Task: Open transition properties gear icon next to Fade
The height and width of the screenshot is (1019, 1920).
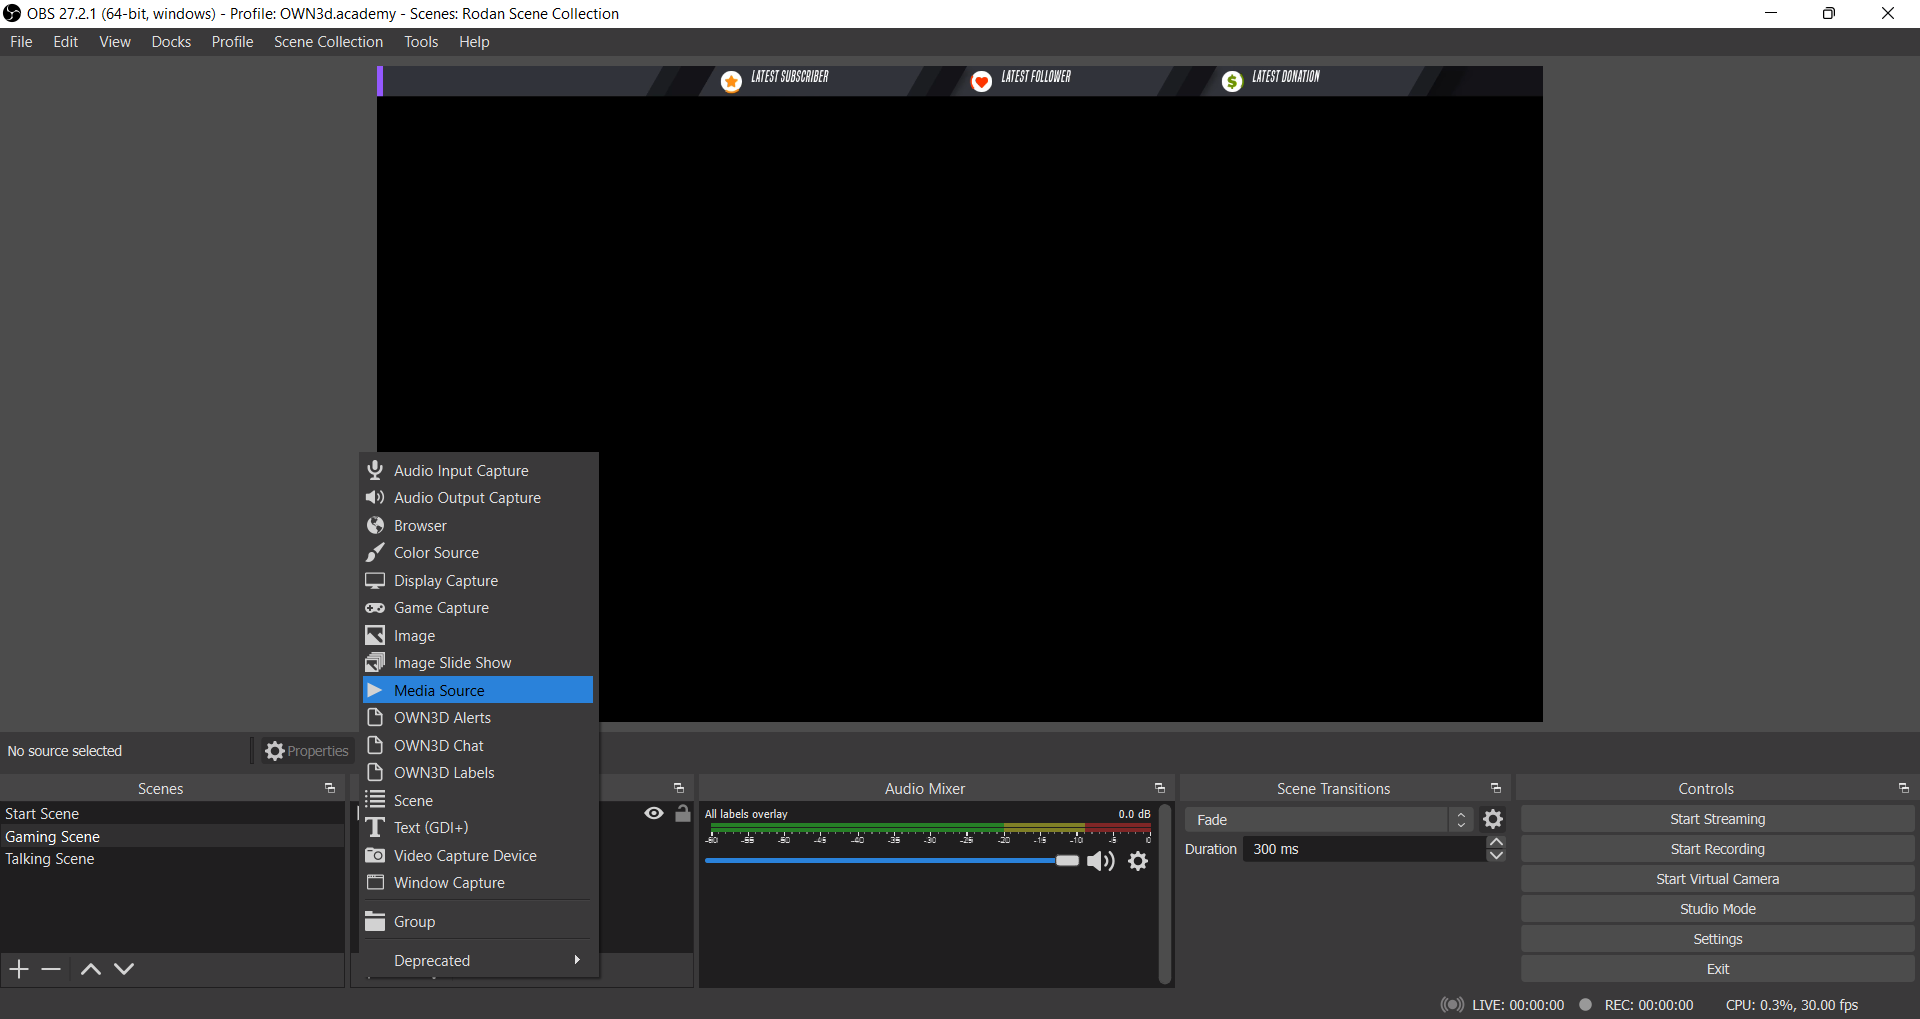Action: [x=1493, y=820]
